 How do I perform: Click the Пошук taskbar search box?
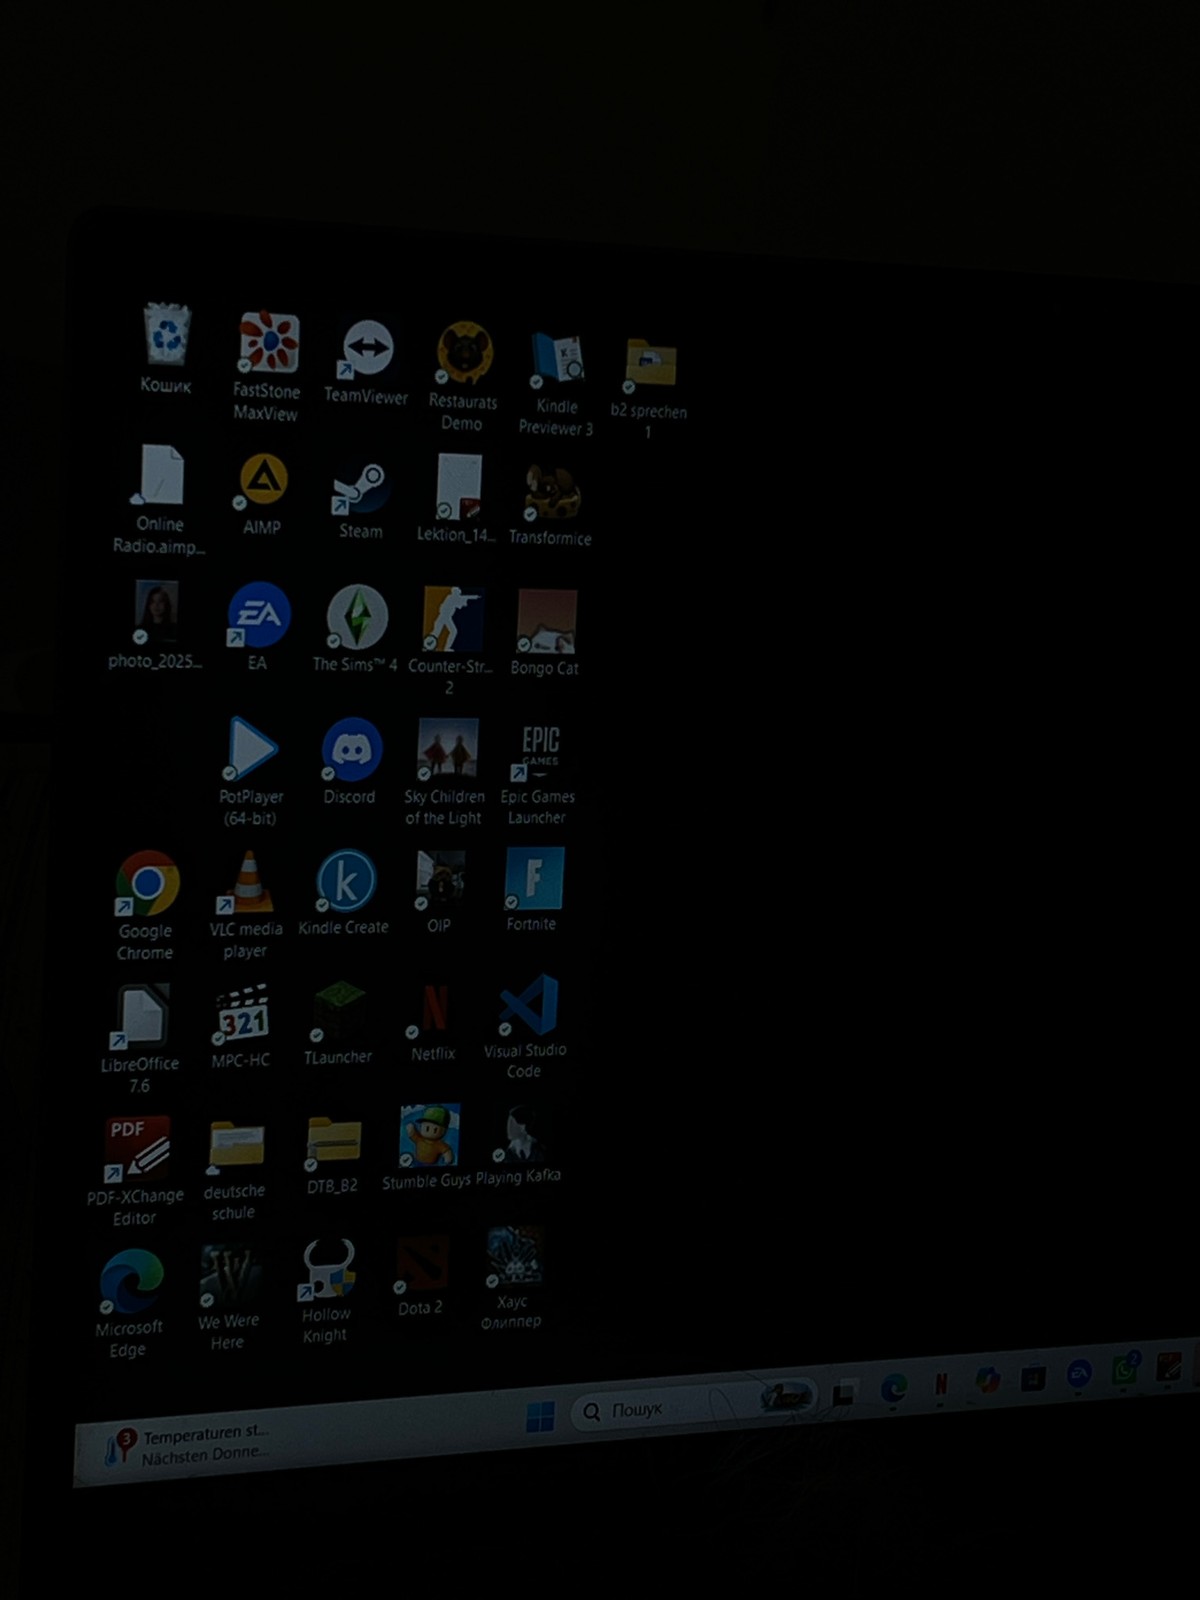tap(695, 1405)
